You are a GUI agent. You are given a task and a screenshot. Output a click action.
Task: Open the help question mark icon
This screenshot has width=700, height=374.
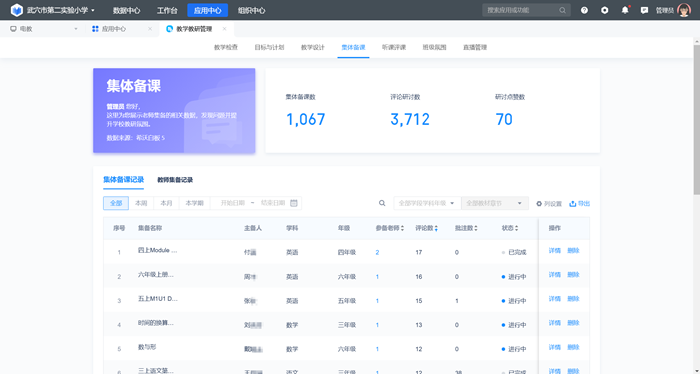click(x=584, y=10)
